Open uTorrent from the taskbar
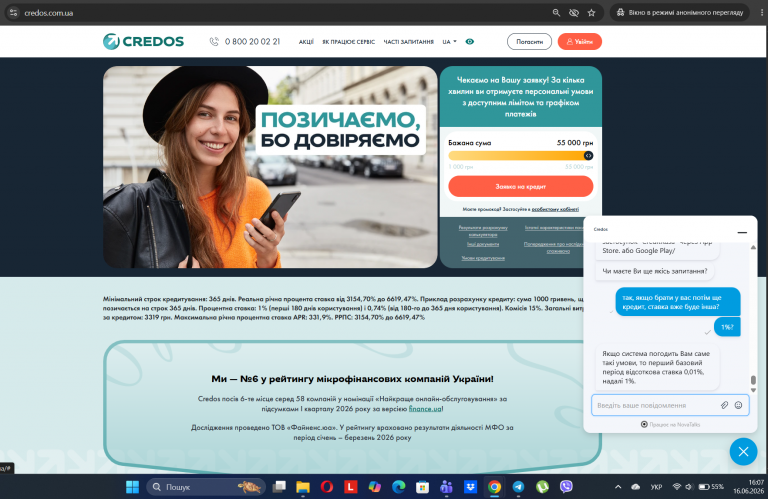Viewport: 768px width, 499px height. (542, 487)
